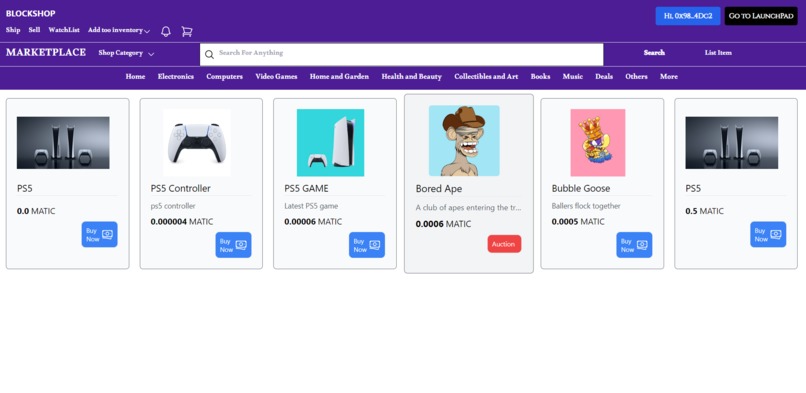Image resolution: width=806 pixels, height=393 pixels.
Task: Open the More menu item
Action: 669,77
